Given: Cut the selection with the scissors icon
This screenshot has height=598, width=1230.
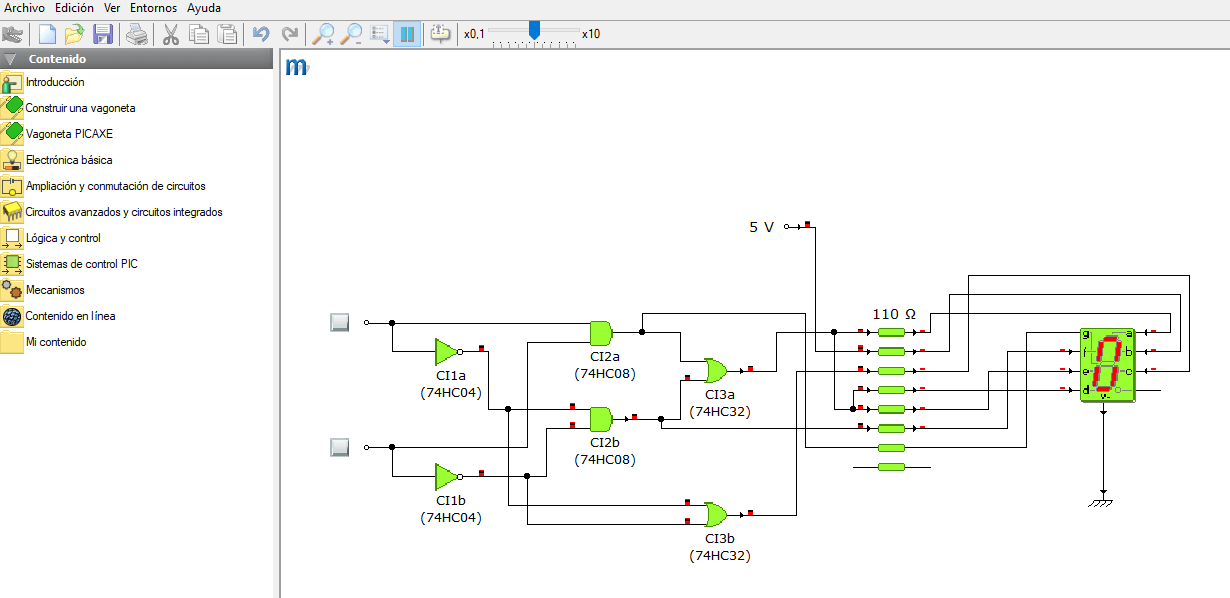Looking at the screenshot, I should coord(170,34).
